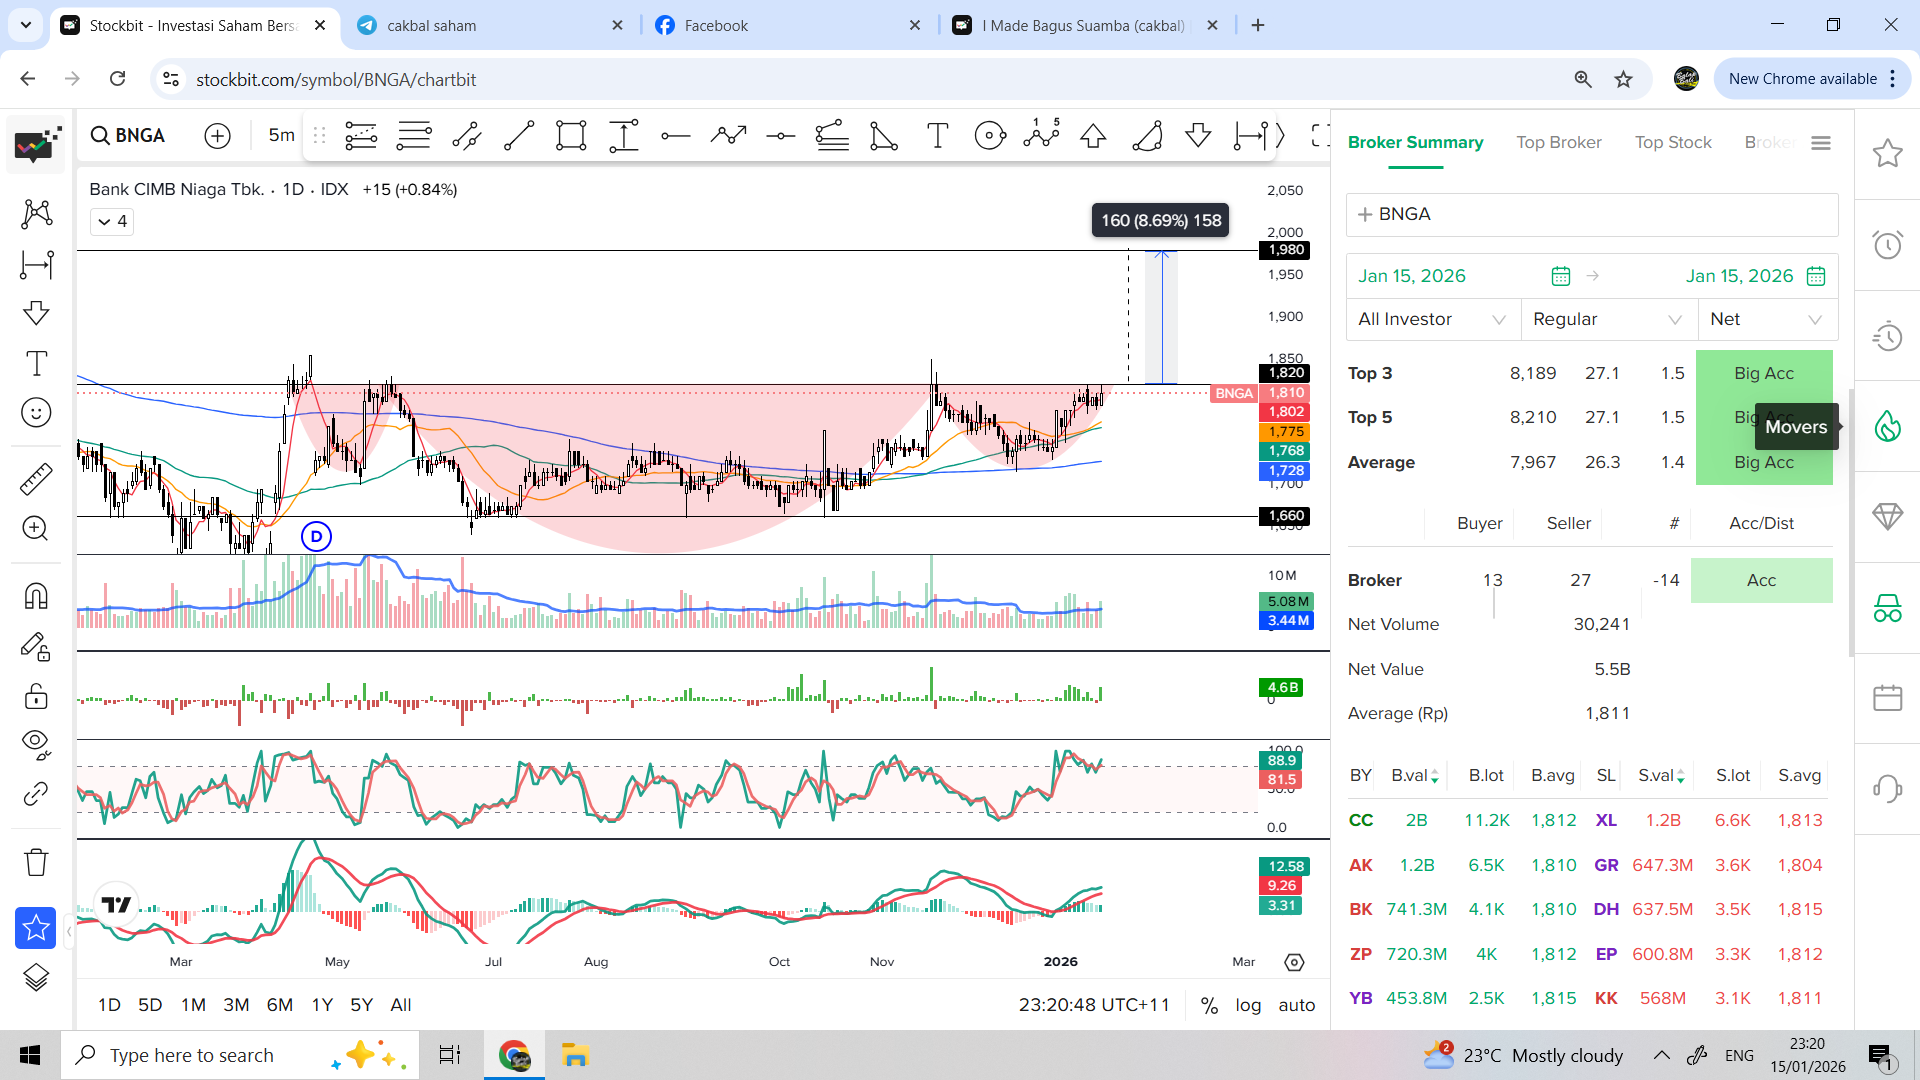Viewport: 1920px width, 1080px height.
Task: Click the ruler measure tool in left sidebar
Action: point(36,479)
